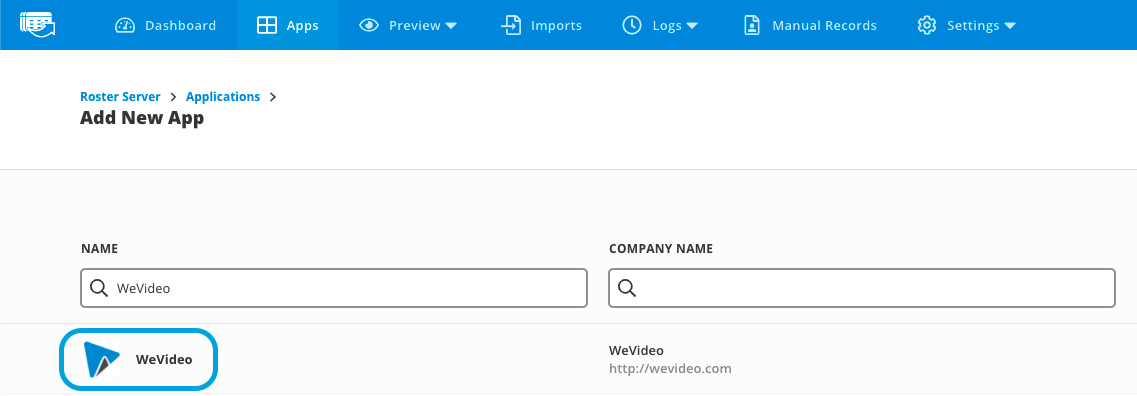Follow the Applications breadcrumb link
1137x396 pixels.
pos(223,96)
